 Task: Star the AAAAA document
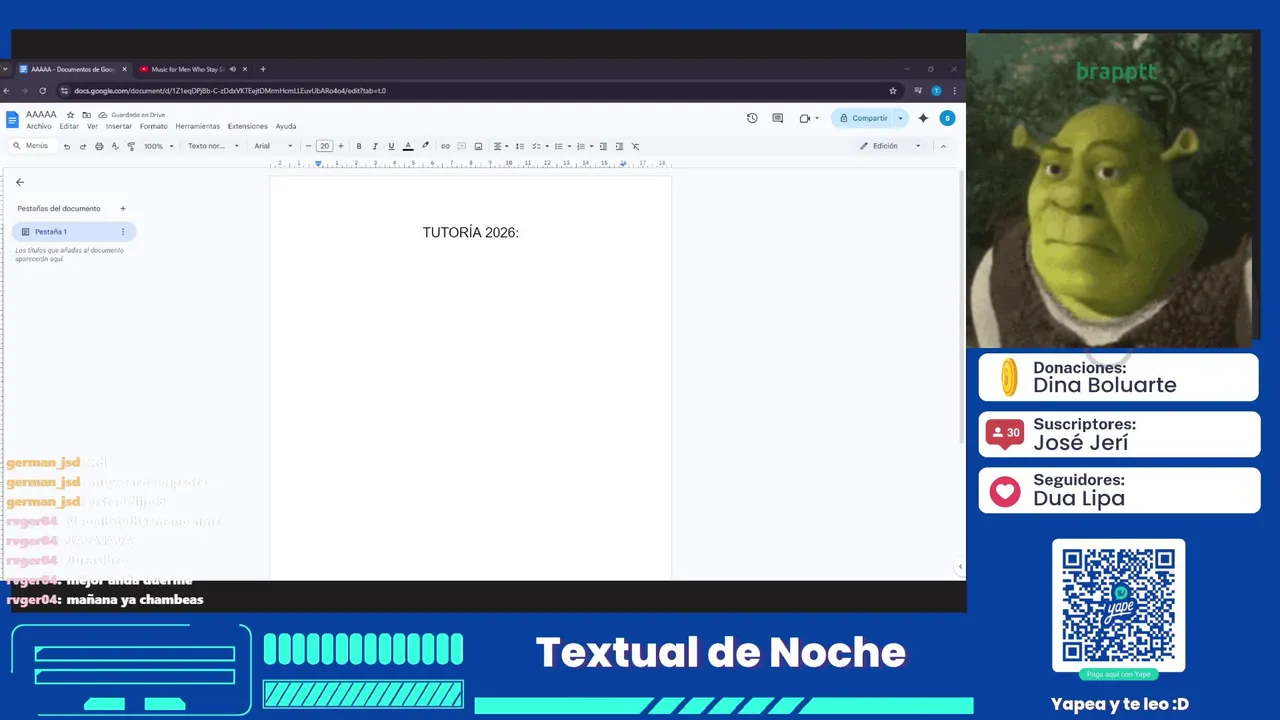pos(72,115)
